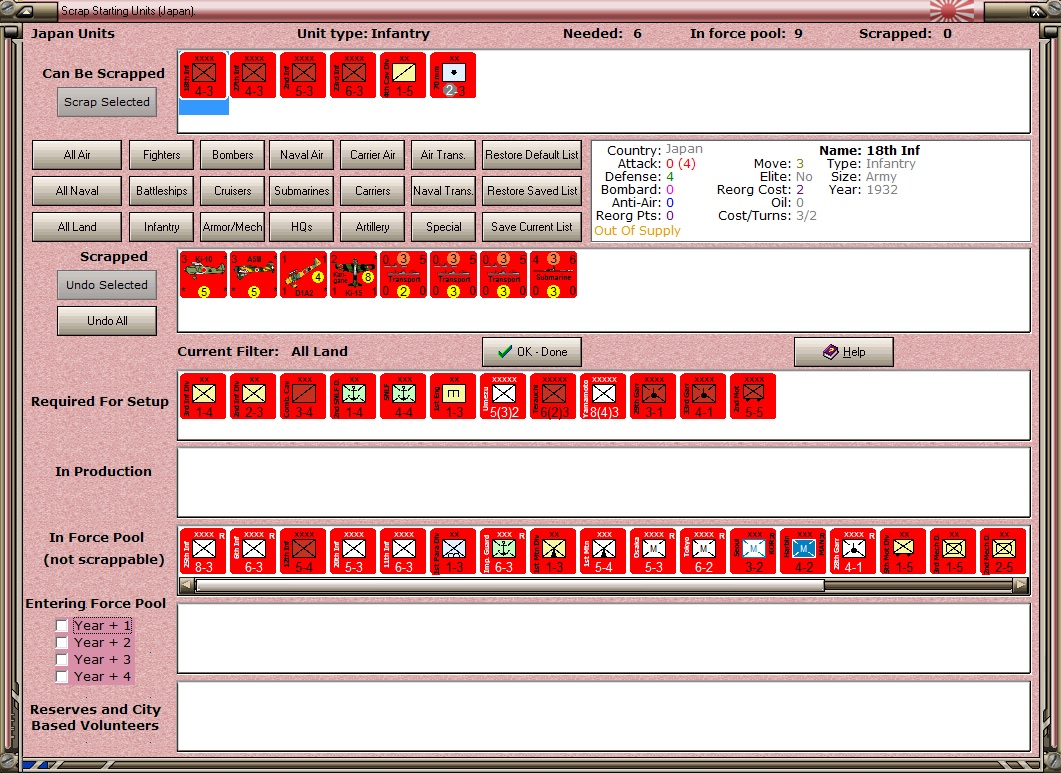1061x773 pixels.
Task: Filter by Infantry
Action: pyautogui.click(x=162, y=227)
